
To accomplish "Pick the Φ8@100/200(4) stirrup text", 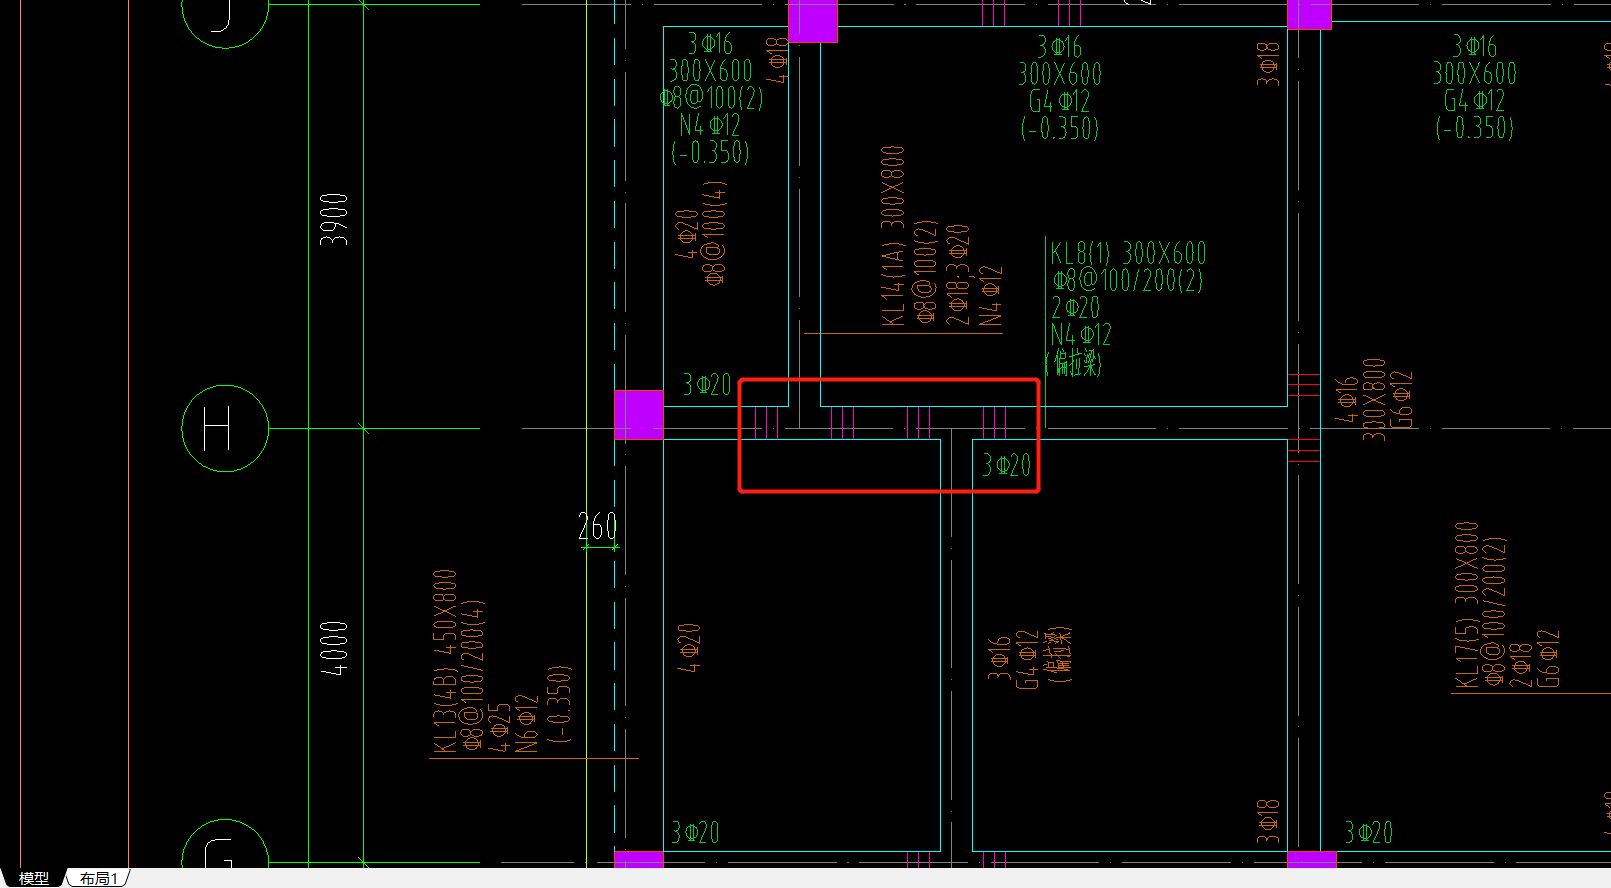I will tap(472, 675).
